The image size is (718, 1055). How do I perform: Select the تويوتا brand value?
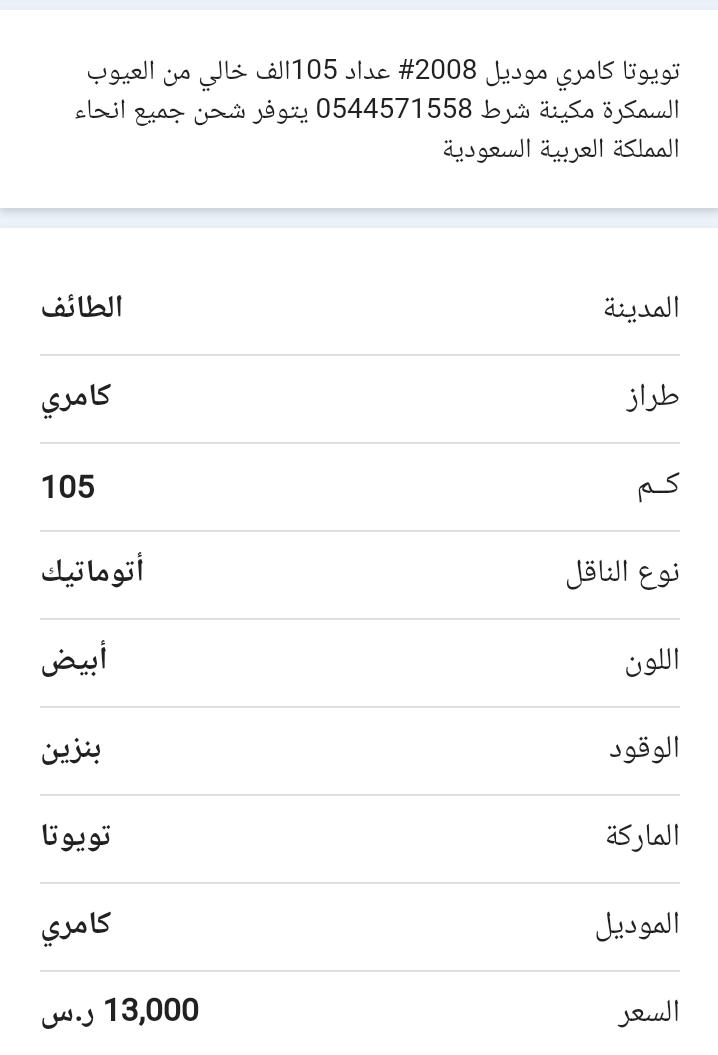coord(75,837)
